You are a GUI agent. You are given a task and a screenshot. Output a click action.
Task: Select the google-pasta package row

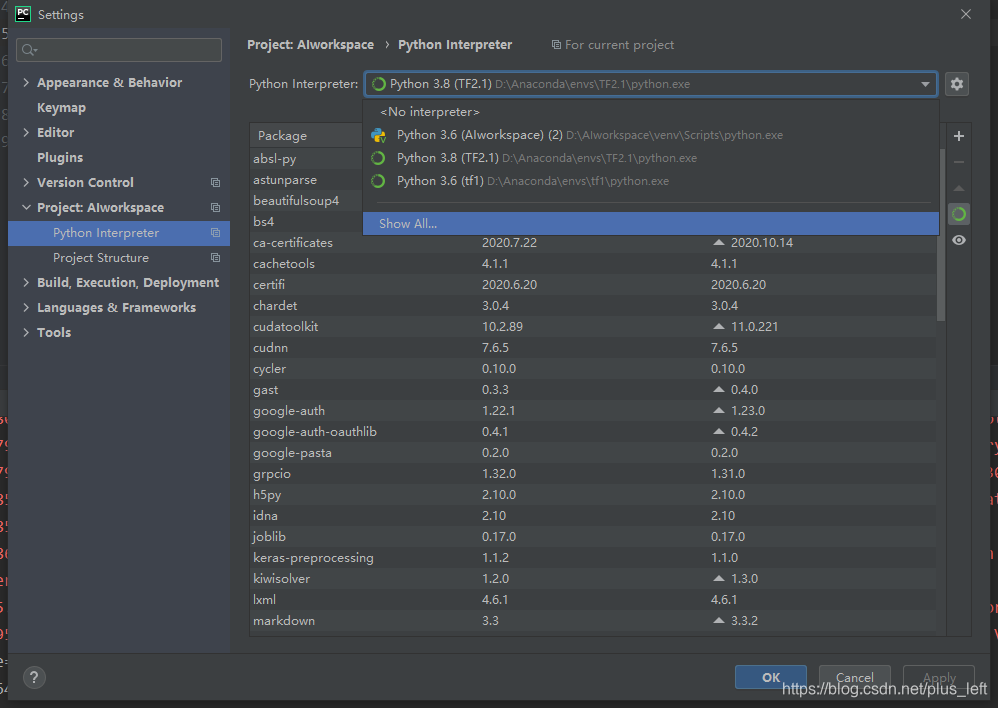coord(593,453)
